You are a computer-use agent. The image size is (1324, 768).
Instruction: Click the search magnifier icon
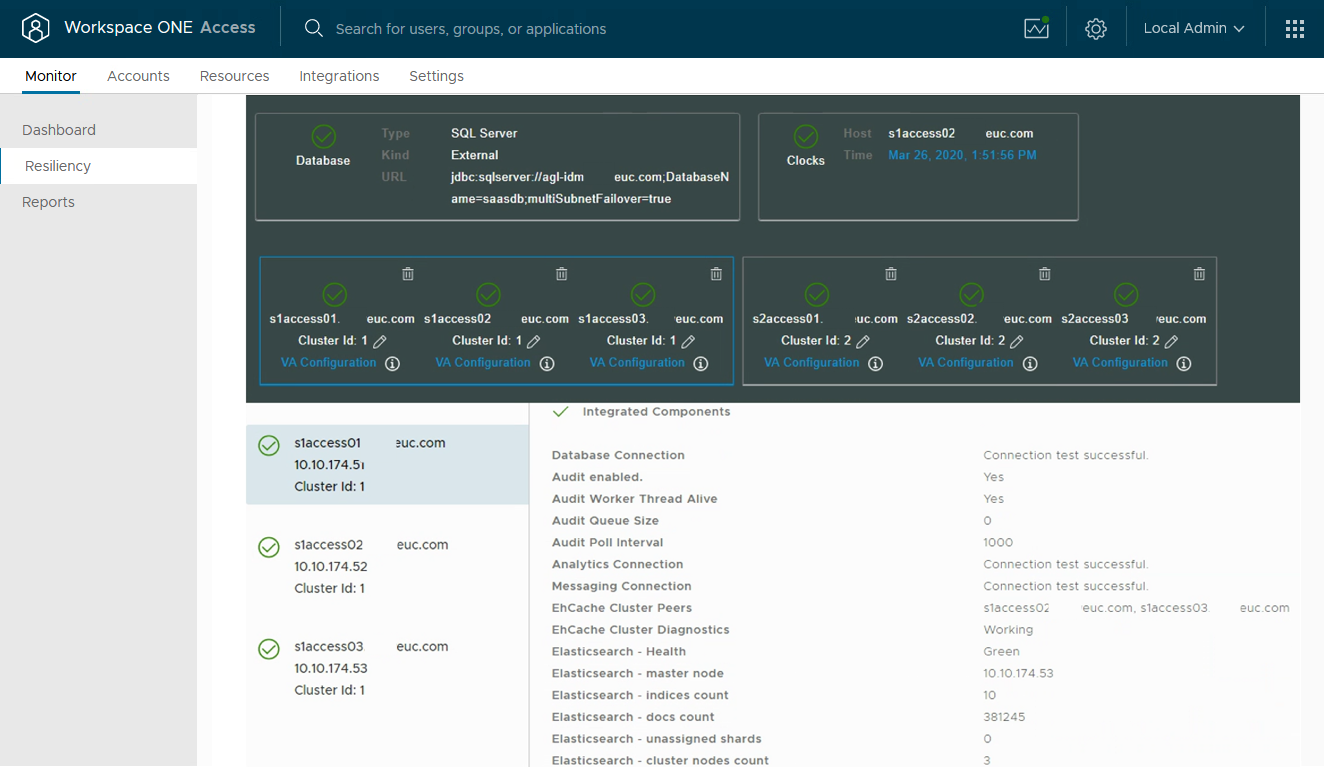[x=314, y=28]
